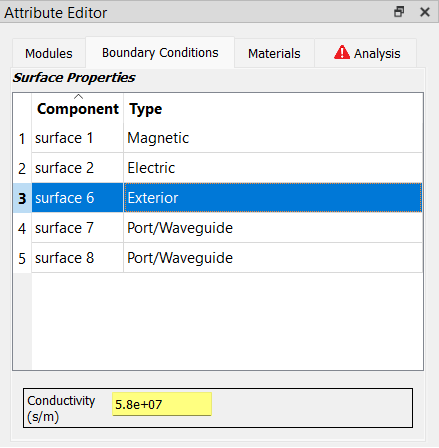Click the Type column header
Screen dimensions: 439x448
coord(273,109)
